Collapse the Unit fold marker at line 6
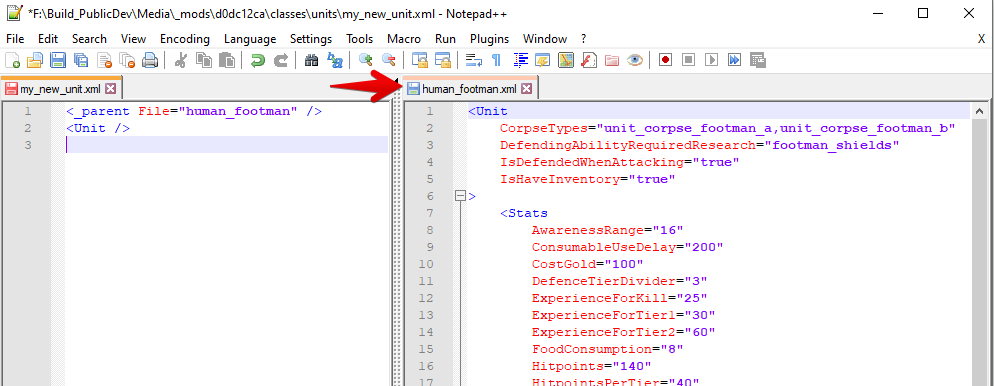 pos(461,196)
